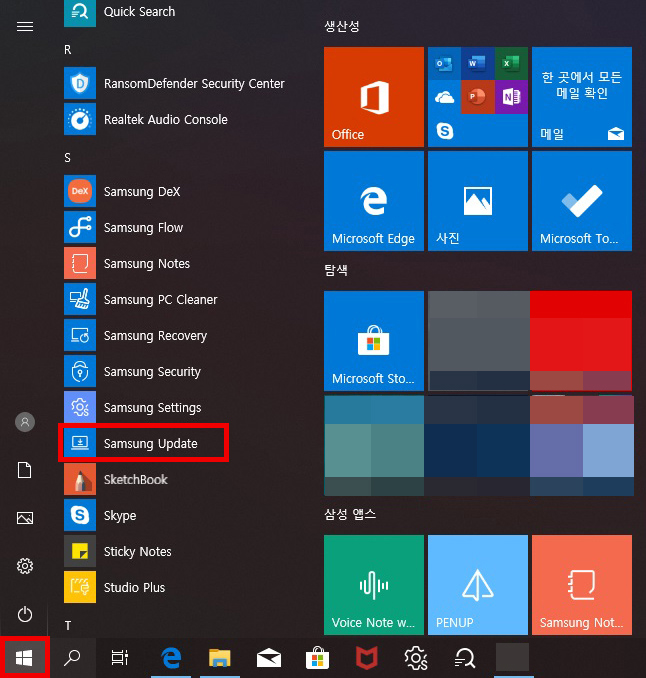Open Samsung Recovery icon
This screenshot has height=678, width=646.
80,335
